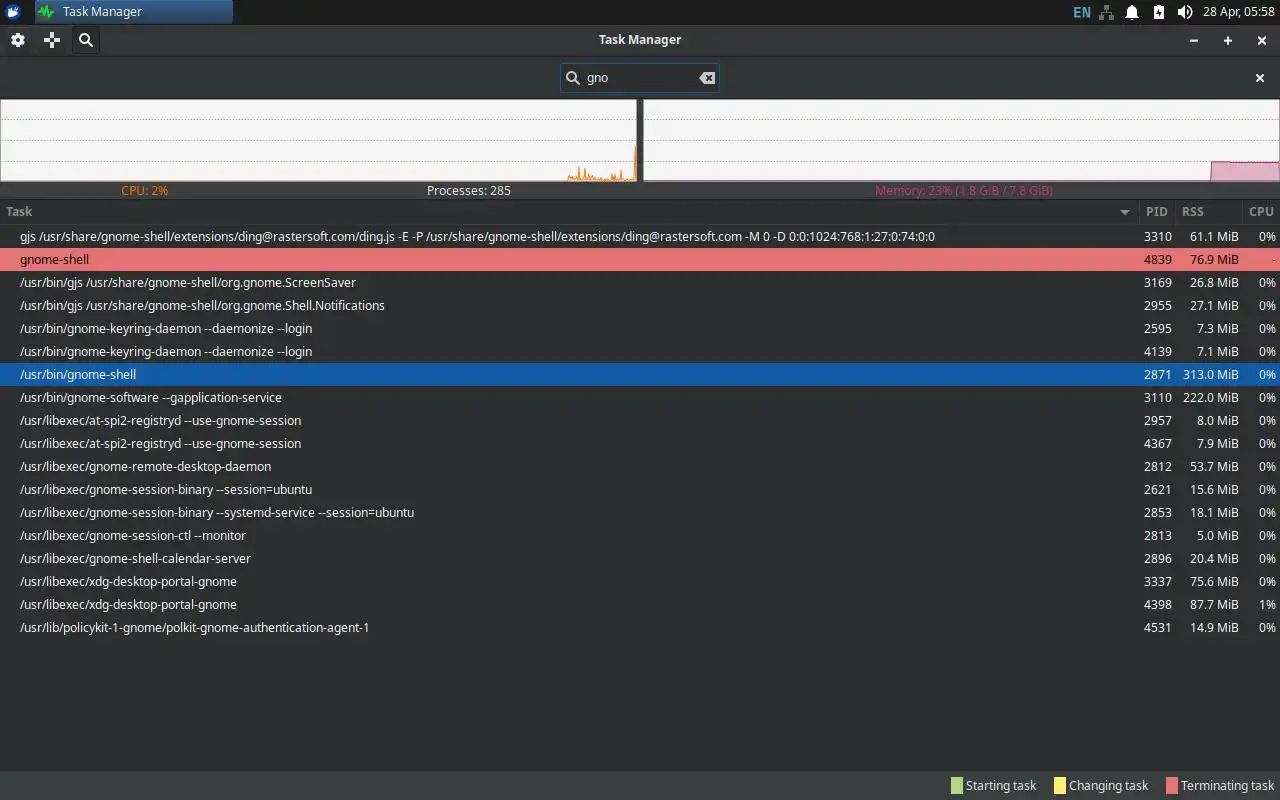The width and height of the screenshot is (1280, 800).
Task: Select the terminating gnome-shell row PID 4839
Action: (x=640, y=260)
